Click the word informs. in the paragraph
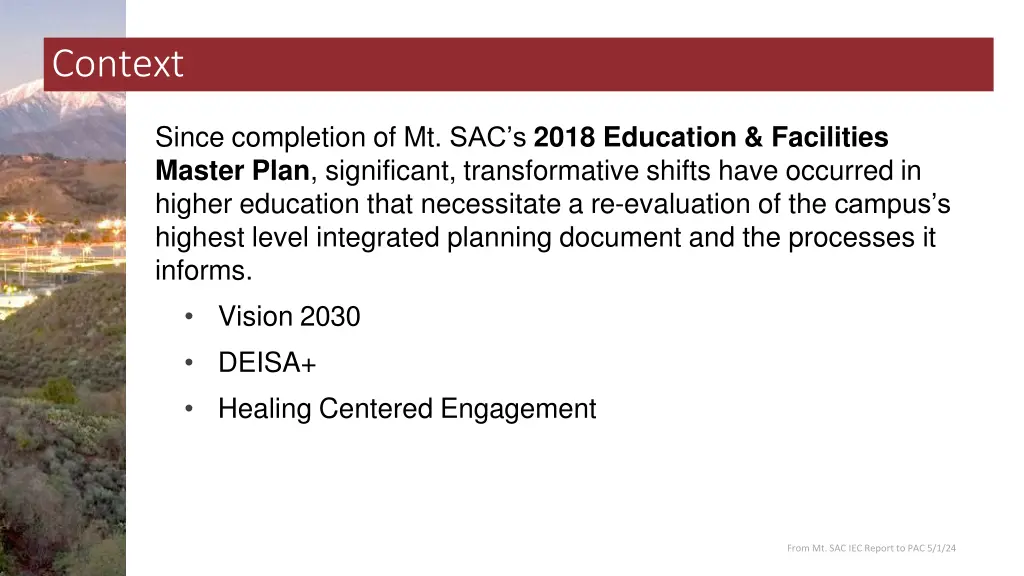 (204, 270)
